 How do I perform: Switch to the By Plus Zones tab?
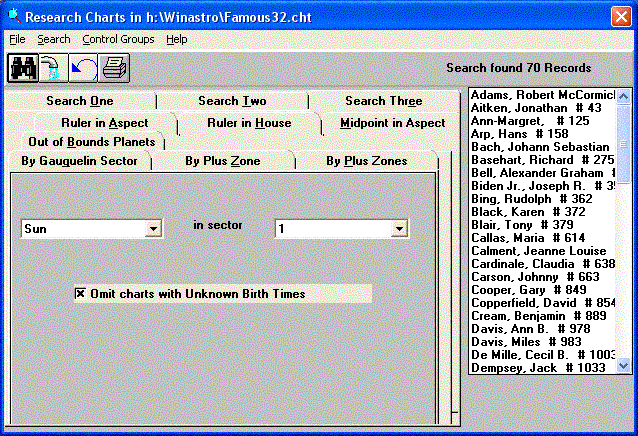[366, 161]
